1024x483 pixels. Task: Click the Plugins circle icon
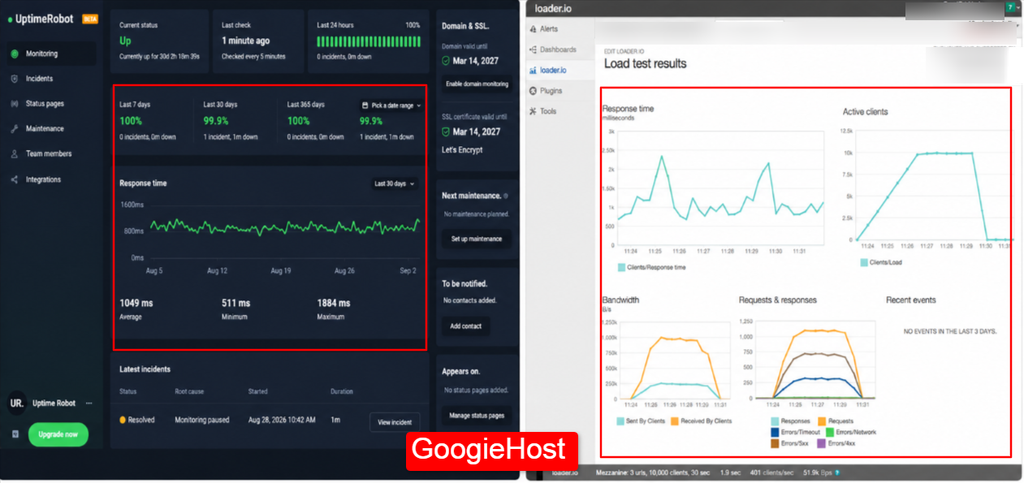point(534,91)
